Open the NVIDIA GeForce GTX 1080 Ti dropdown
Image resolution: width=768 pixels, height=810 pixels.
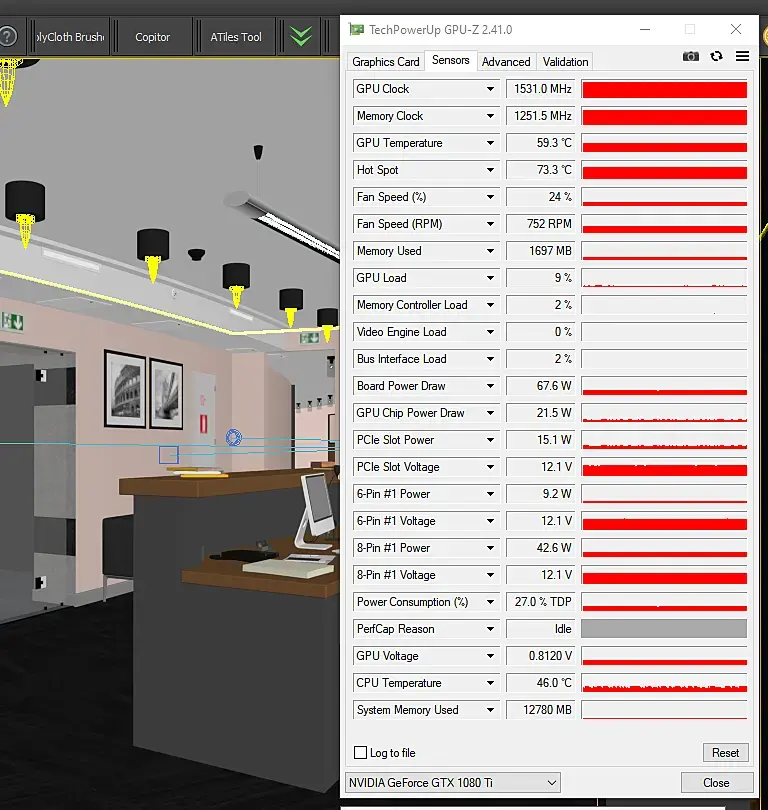[452, 783]
